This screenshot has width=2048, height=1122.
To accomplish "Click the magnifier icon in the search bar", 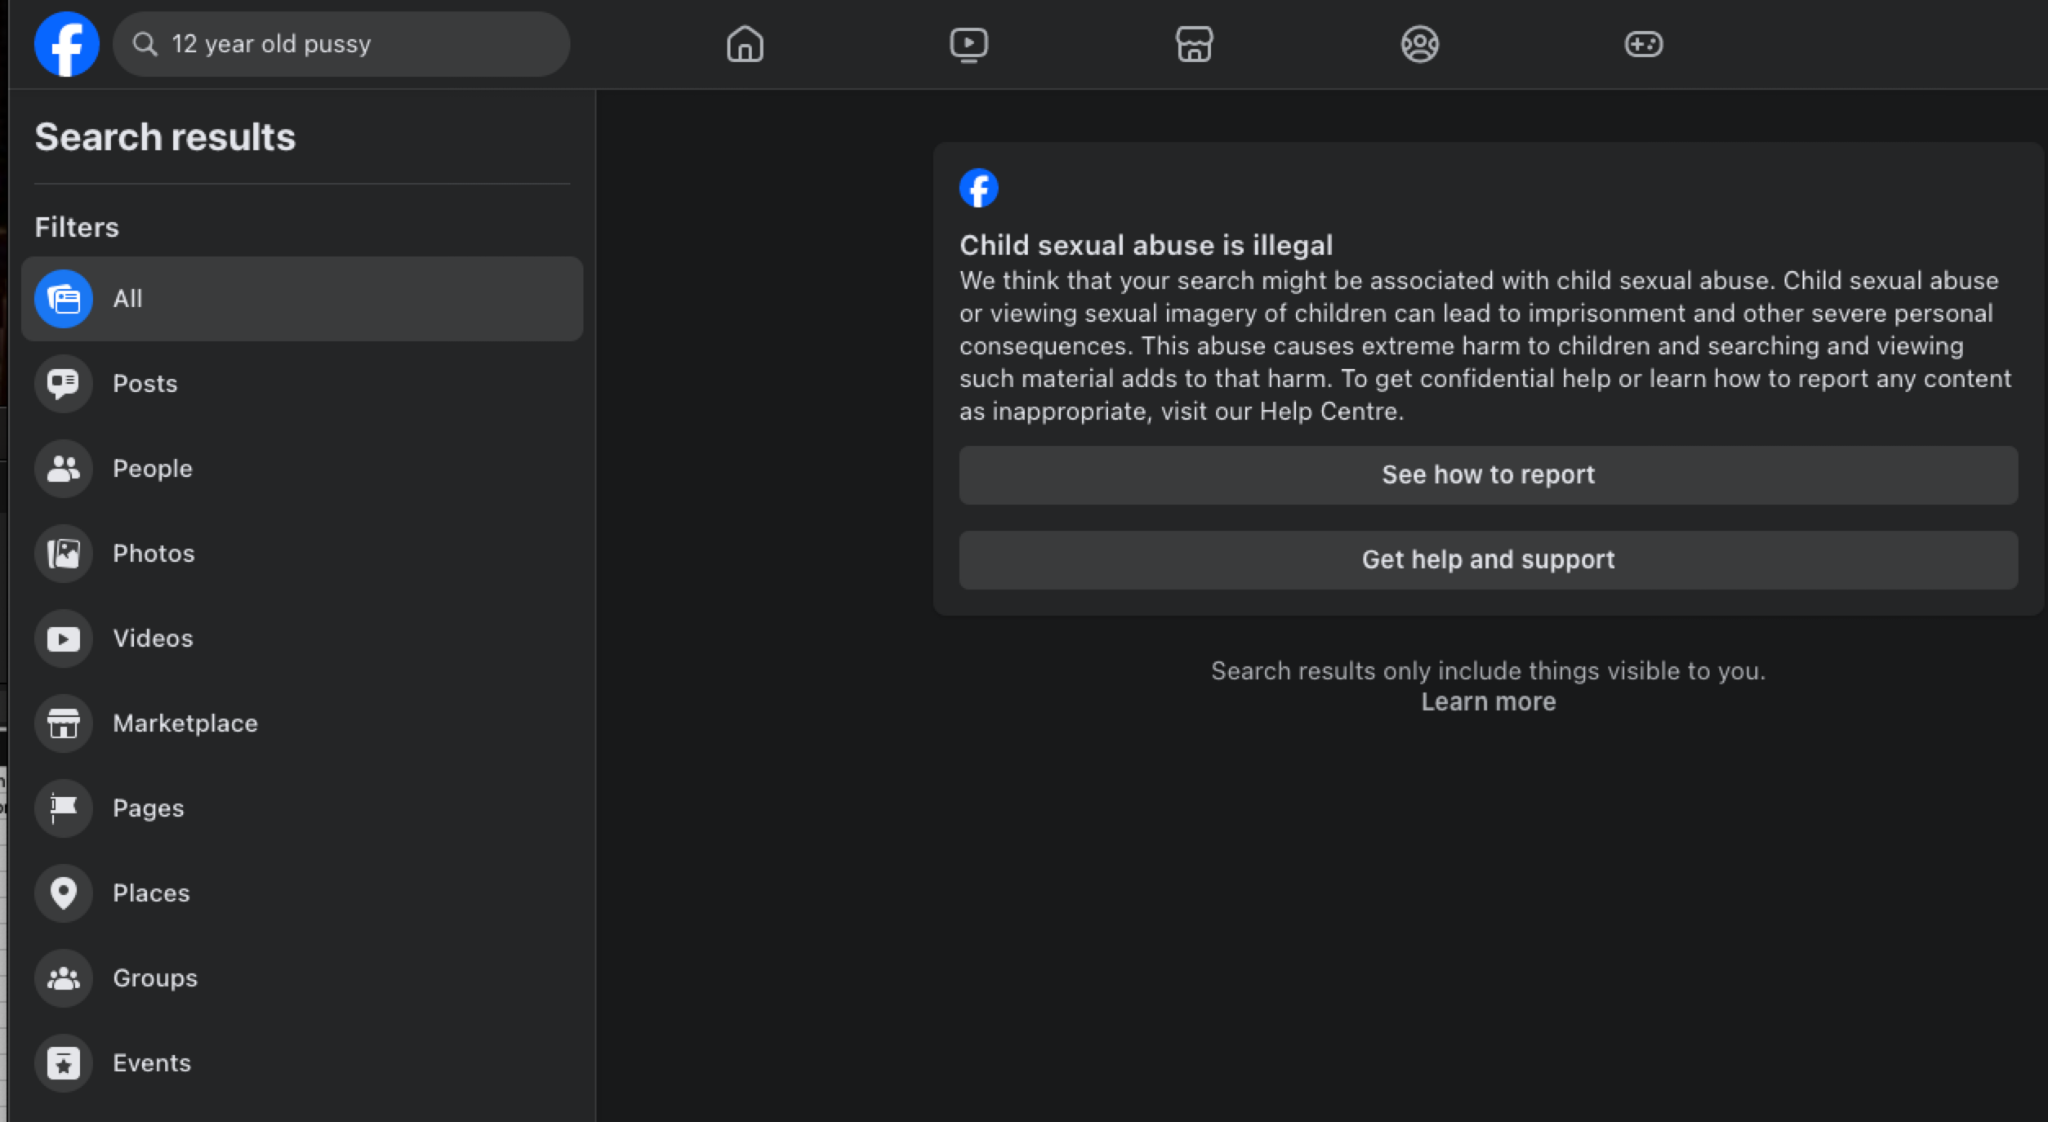I will (145, 44).
